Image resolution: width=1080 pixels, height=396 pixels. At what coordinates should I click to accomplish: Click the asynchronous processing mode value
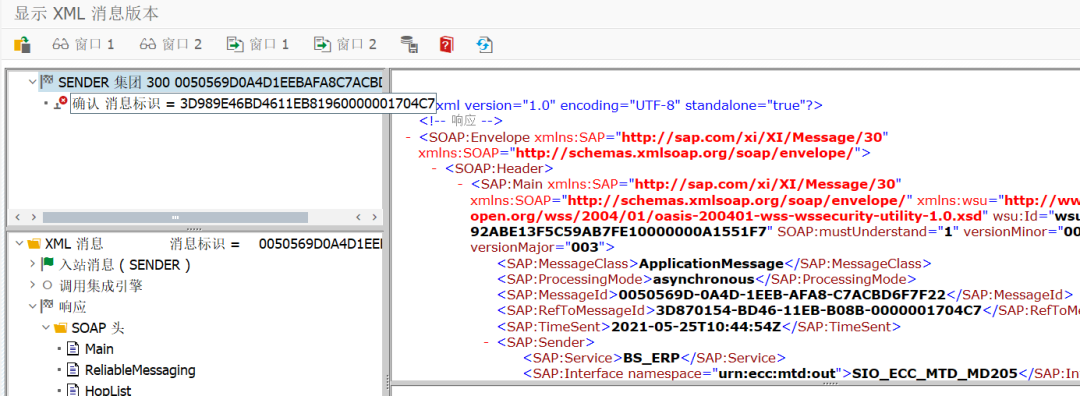703,280
